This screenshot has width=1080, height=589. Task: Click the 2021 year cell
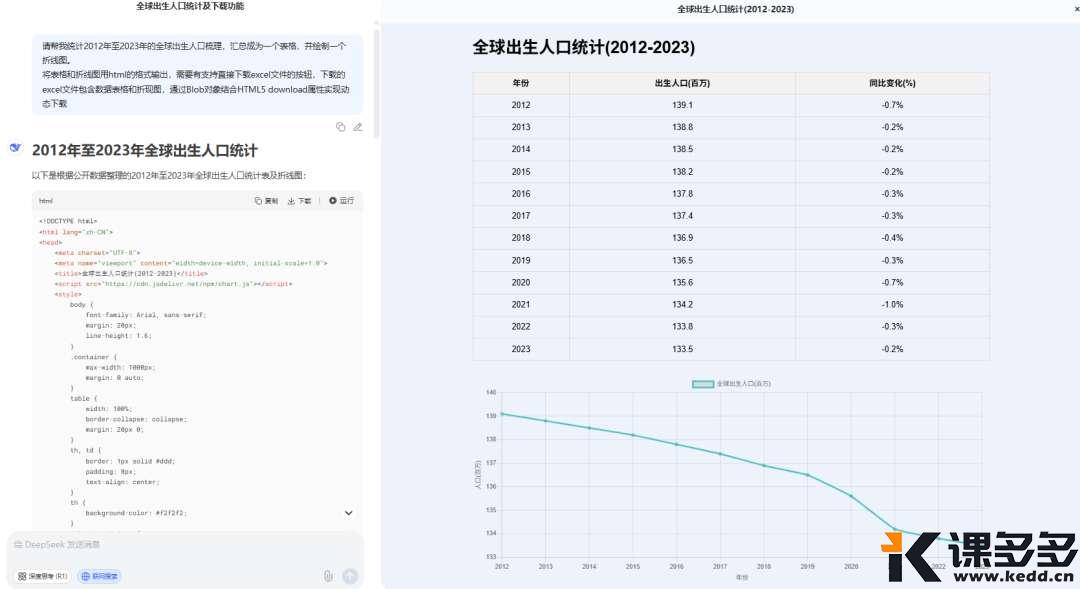pyautogui.click(x=521, y=304)
